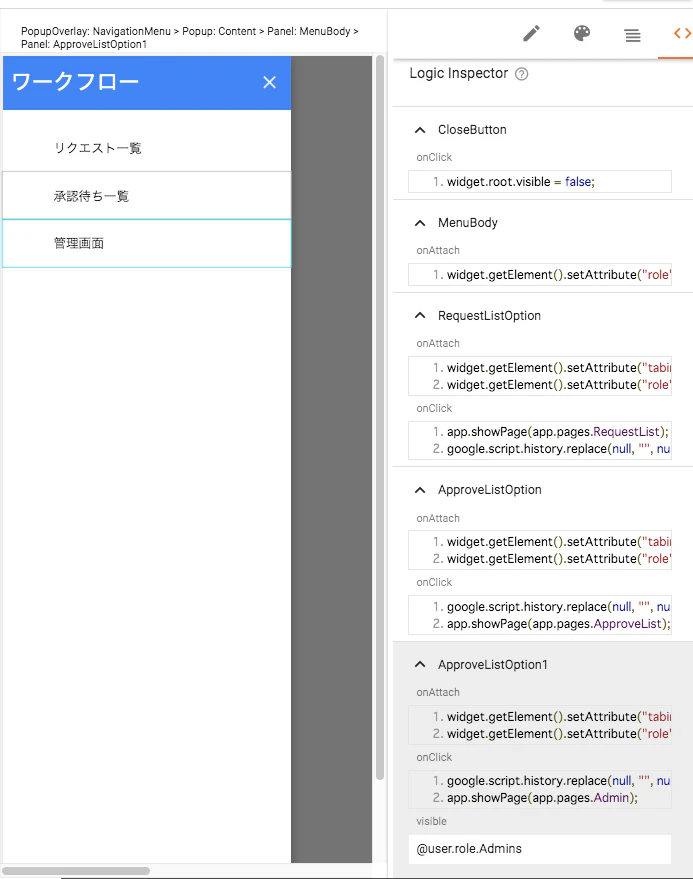Switch to the code brackets Logic tab
The image size is (693, 879).
tap(682, 34)
